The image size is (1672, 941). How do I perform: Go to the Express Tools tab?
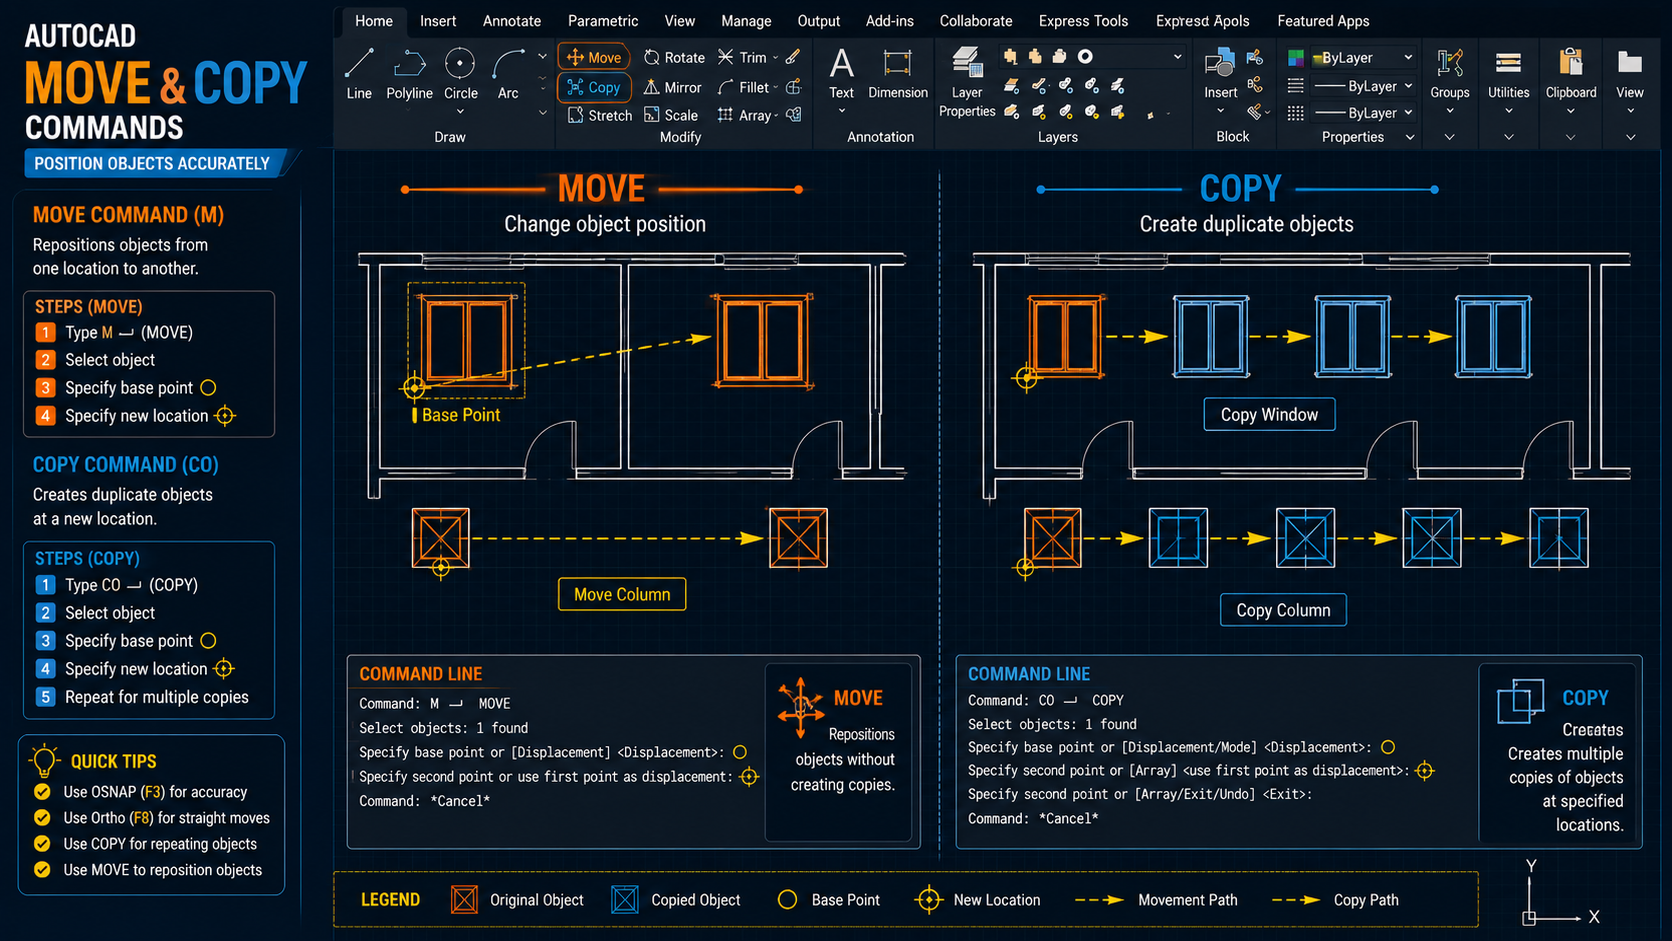[x=1083, y=21]
